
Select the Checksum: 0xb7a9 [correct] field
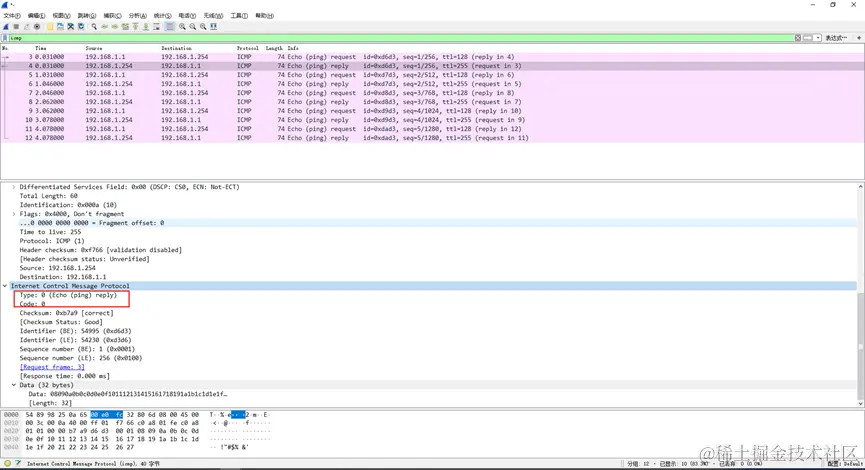click(x=66, y=313)
